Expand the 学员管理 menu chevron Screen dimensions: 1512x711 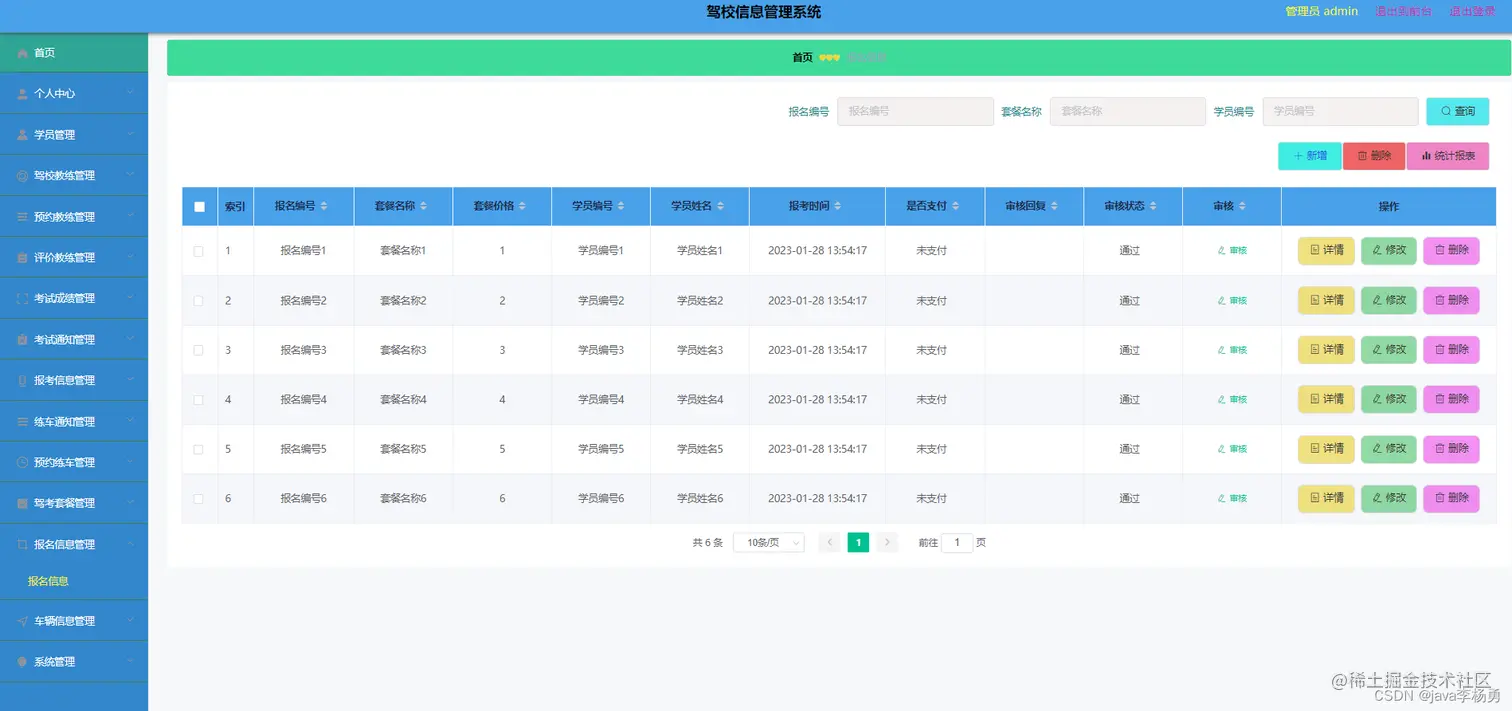131,134
